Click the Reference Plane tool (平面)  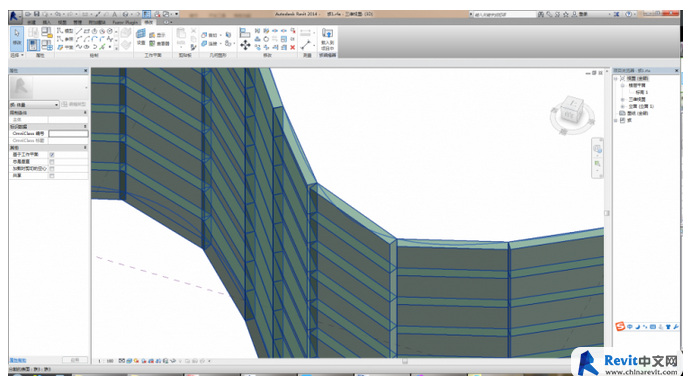pyautogui.click(x=65, y=47)
